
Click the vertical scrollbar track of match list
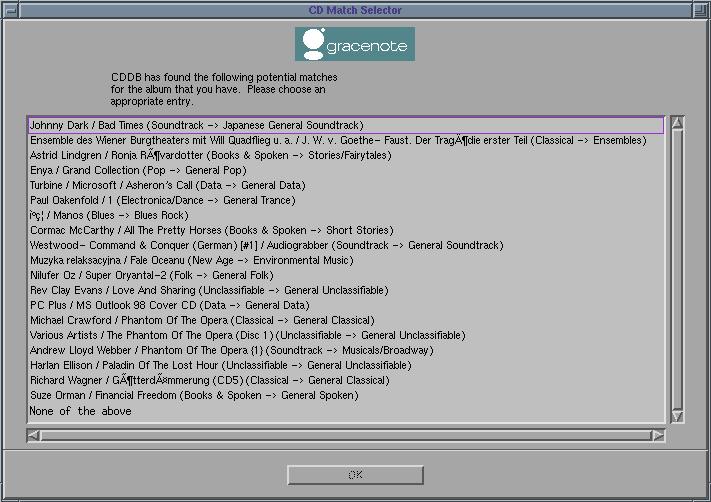(677, 269)
